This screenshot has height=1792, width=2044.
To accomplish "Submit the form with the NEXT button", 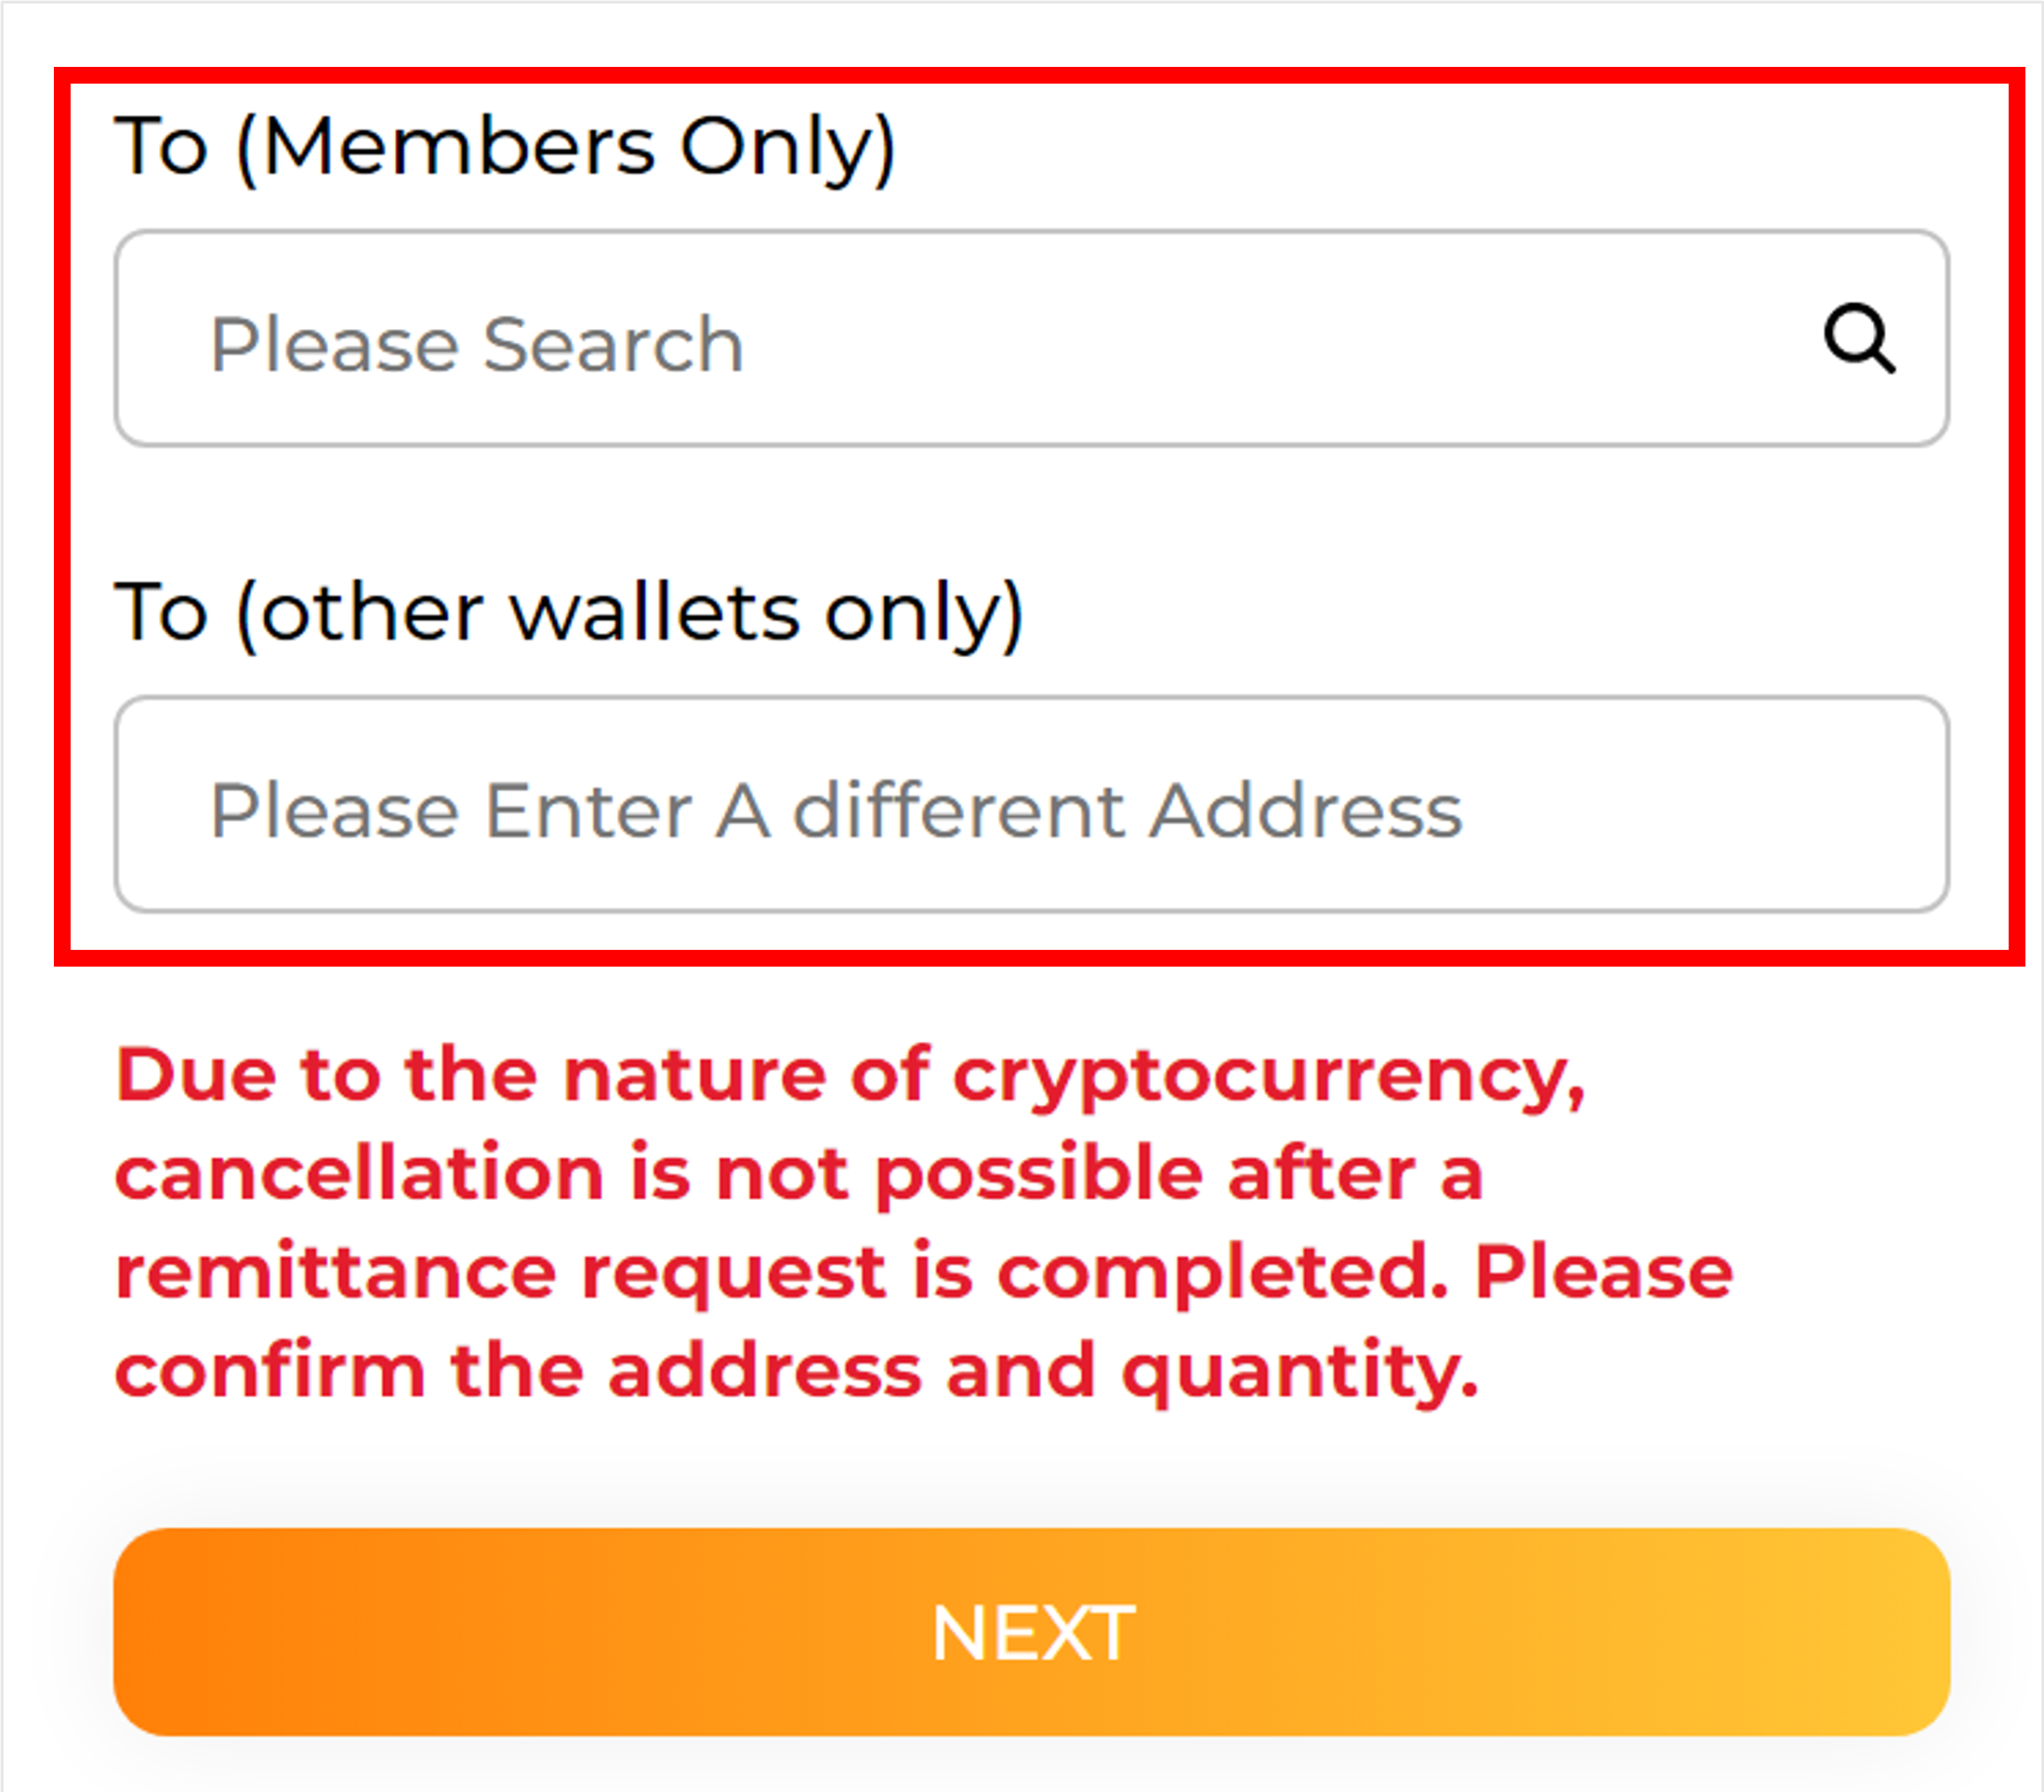I will 1031,1633.
